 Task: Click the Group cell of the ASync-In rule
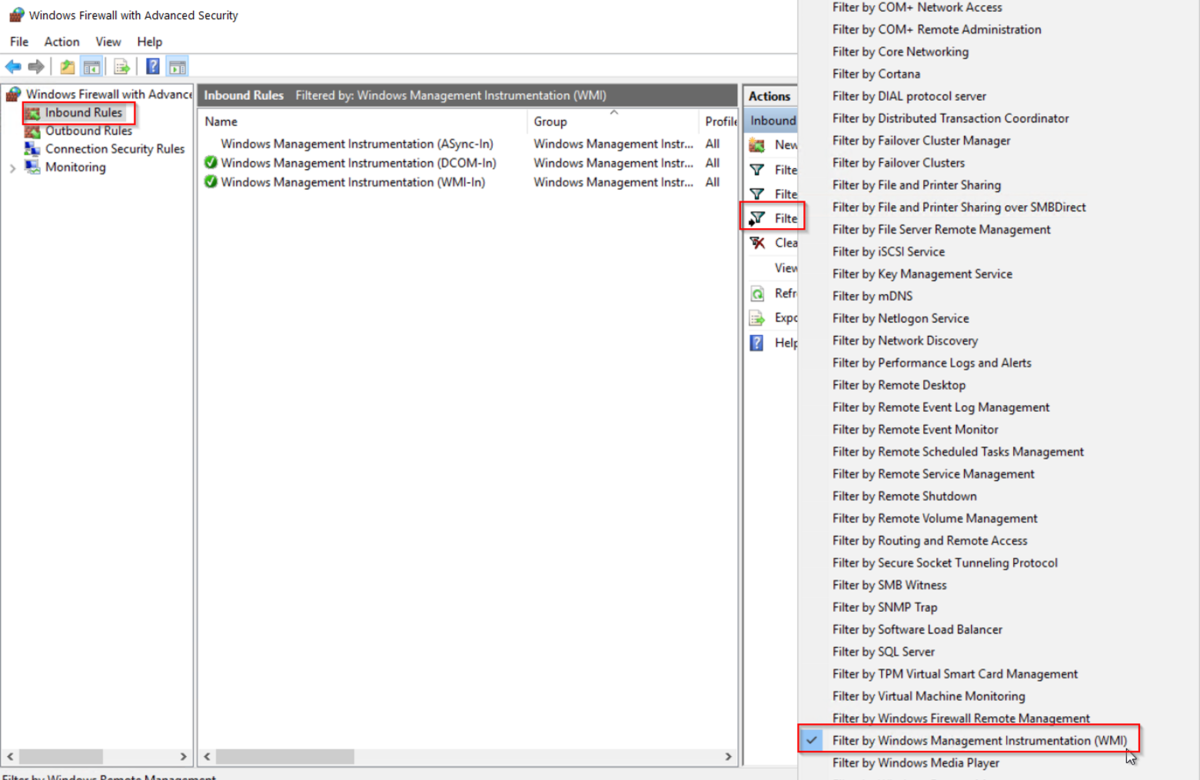click(x=613, y=144)
